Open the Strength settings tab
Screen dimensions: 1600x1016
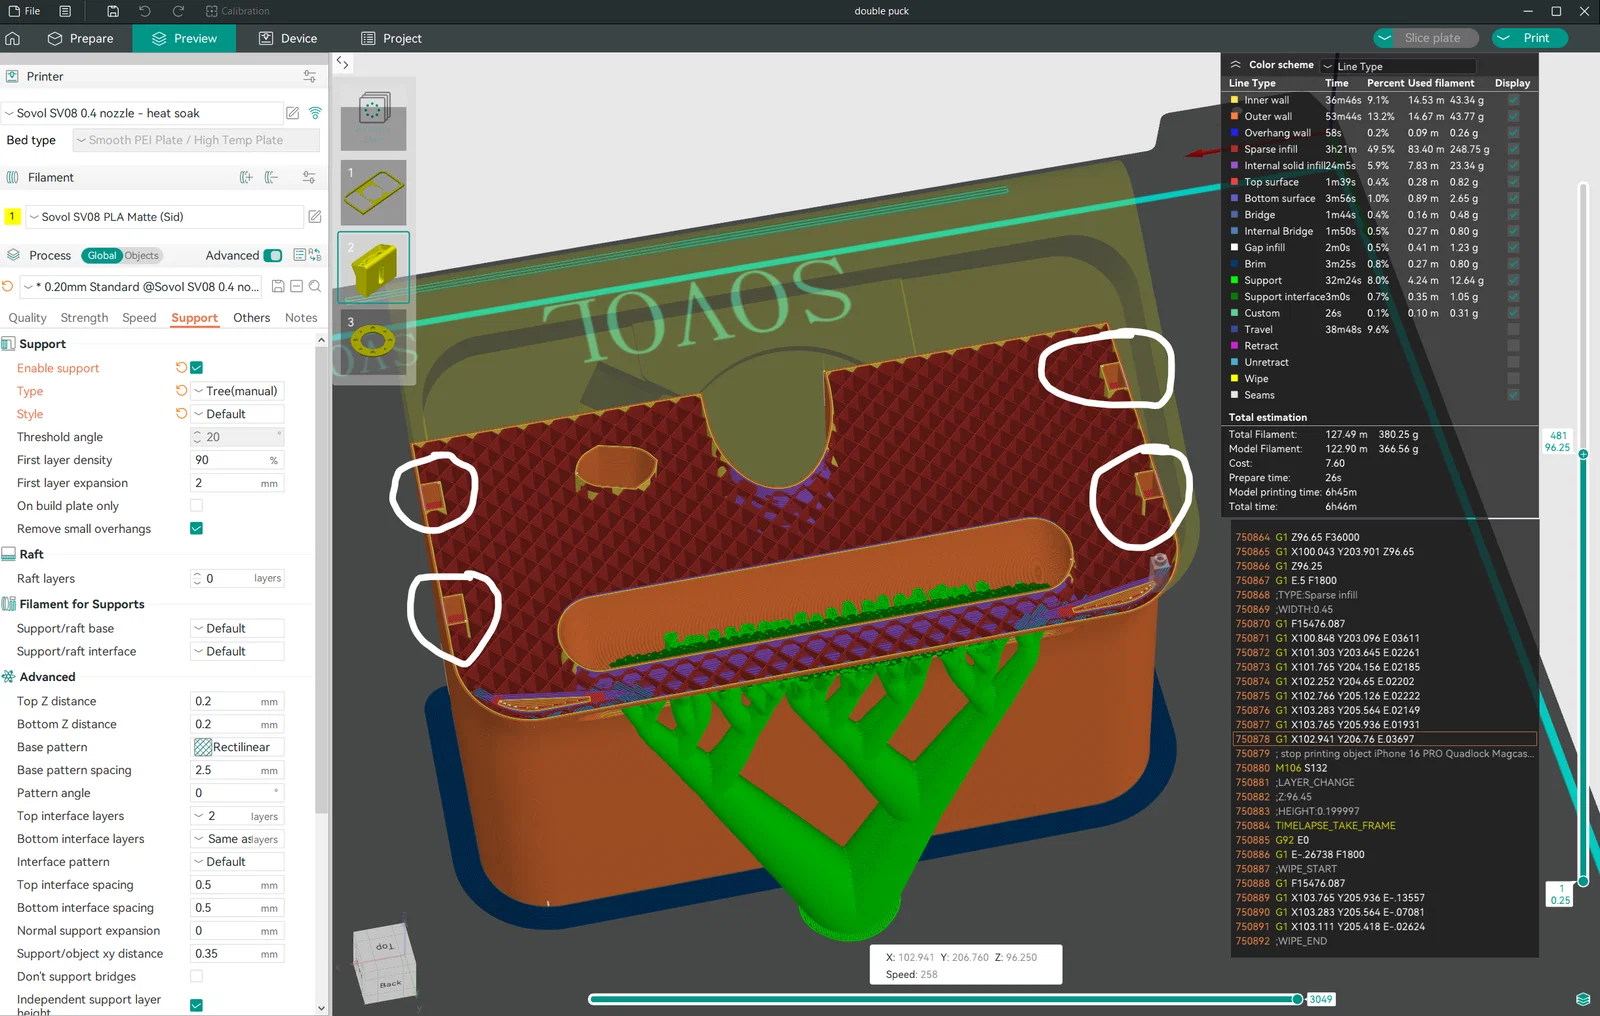point(84,318)
